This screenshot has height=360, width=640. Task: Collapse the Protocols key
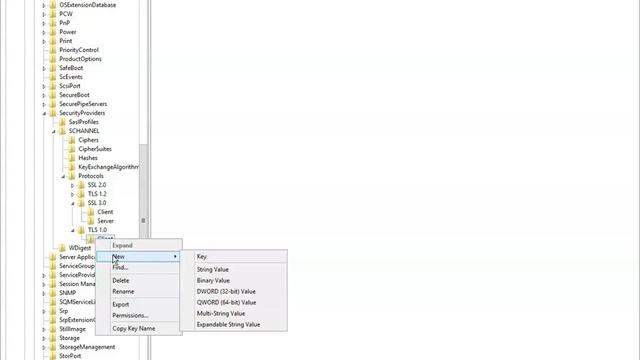pyautogui.click(x=63, y=176)
